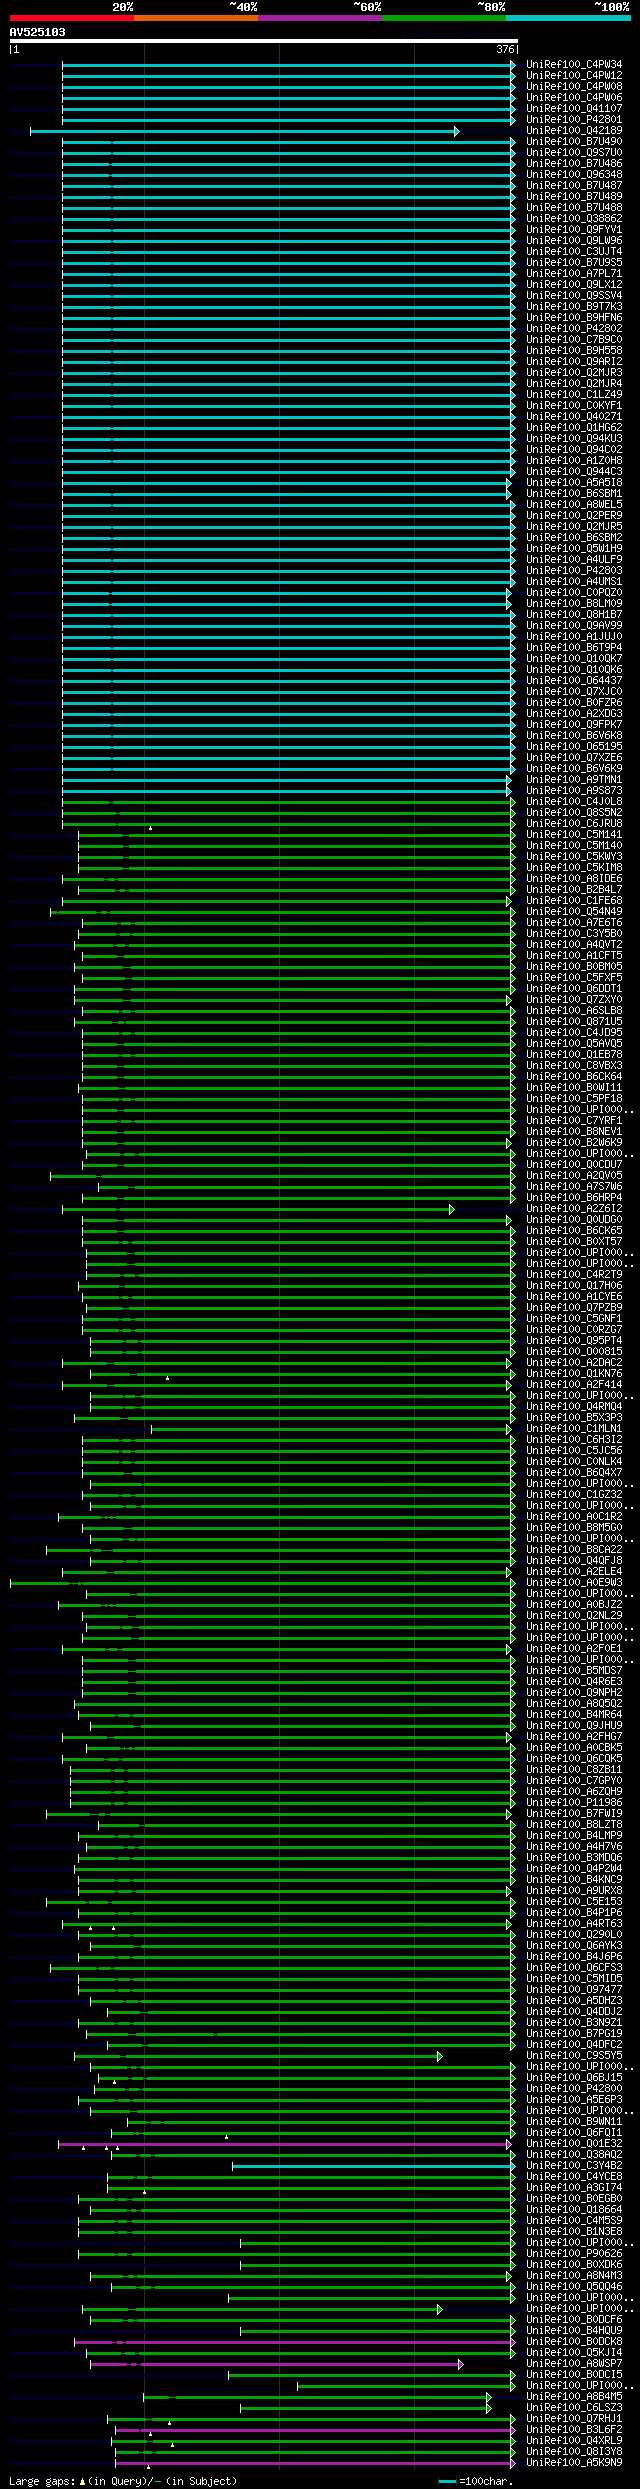
Task: Click the red 20% identity legend segment
Action: point(71,18)
